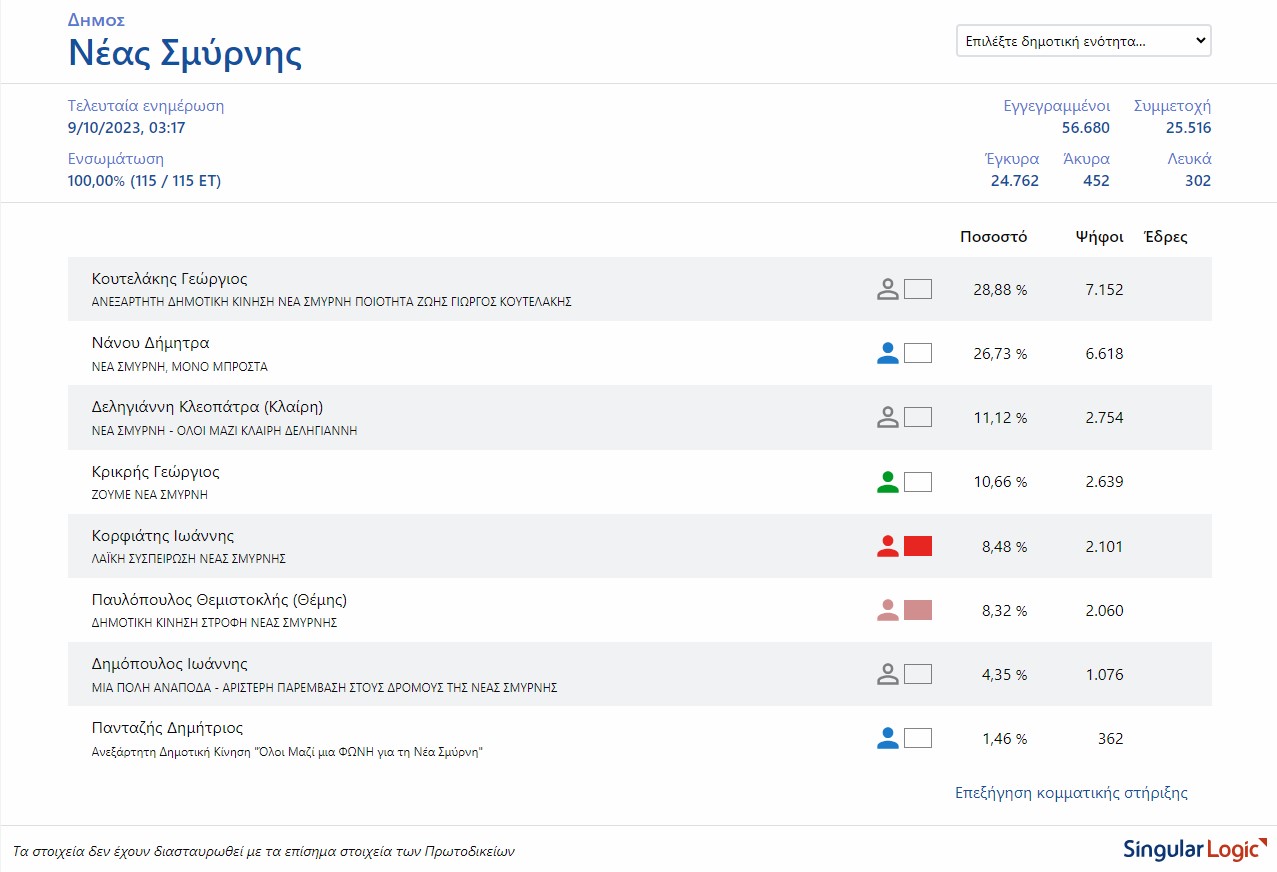Click the green person icon for Κρικρής Γεώργιος
Screen dimensions: 1277x872
pos(887,482)
